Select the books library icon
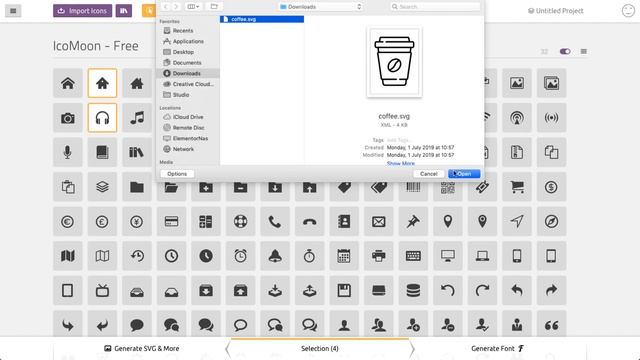 click(137, 152)
